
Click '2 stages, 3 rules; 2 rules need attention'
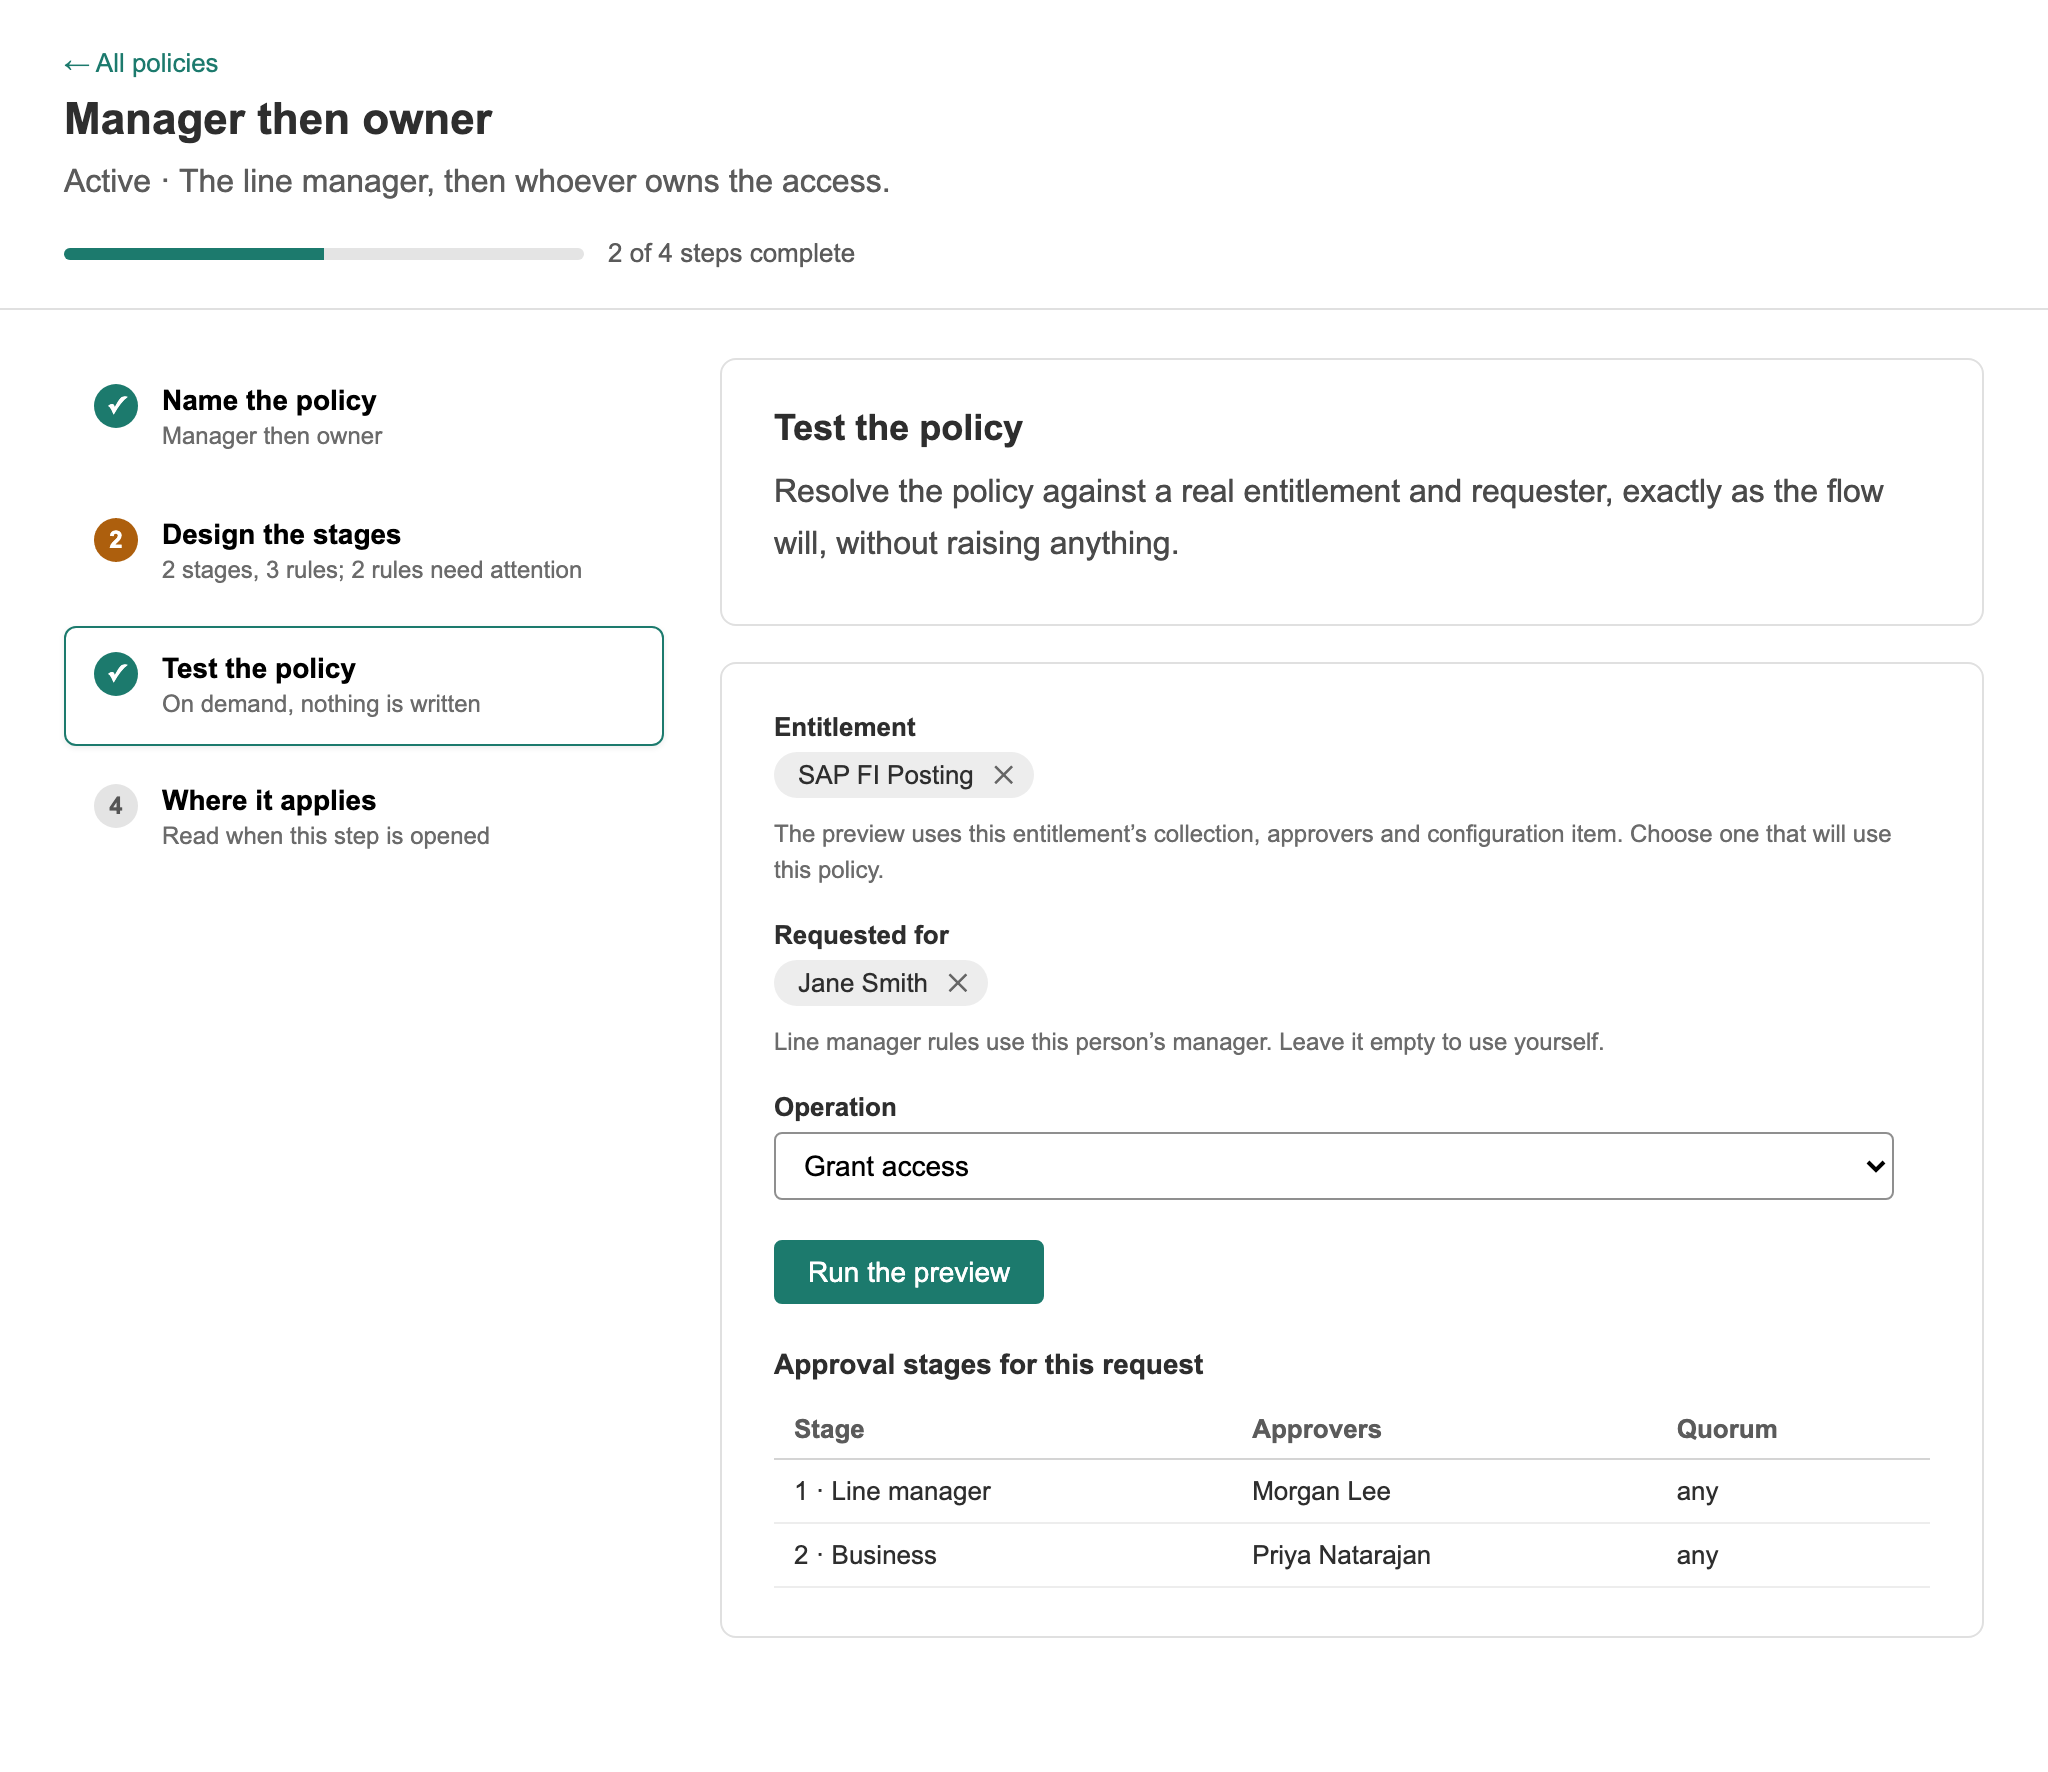point(371,570)
